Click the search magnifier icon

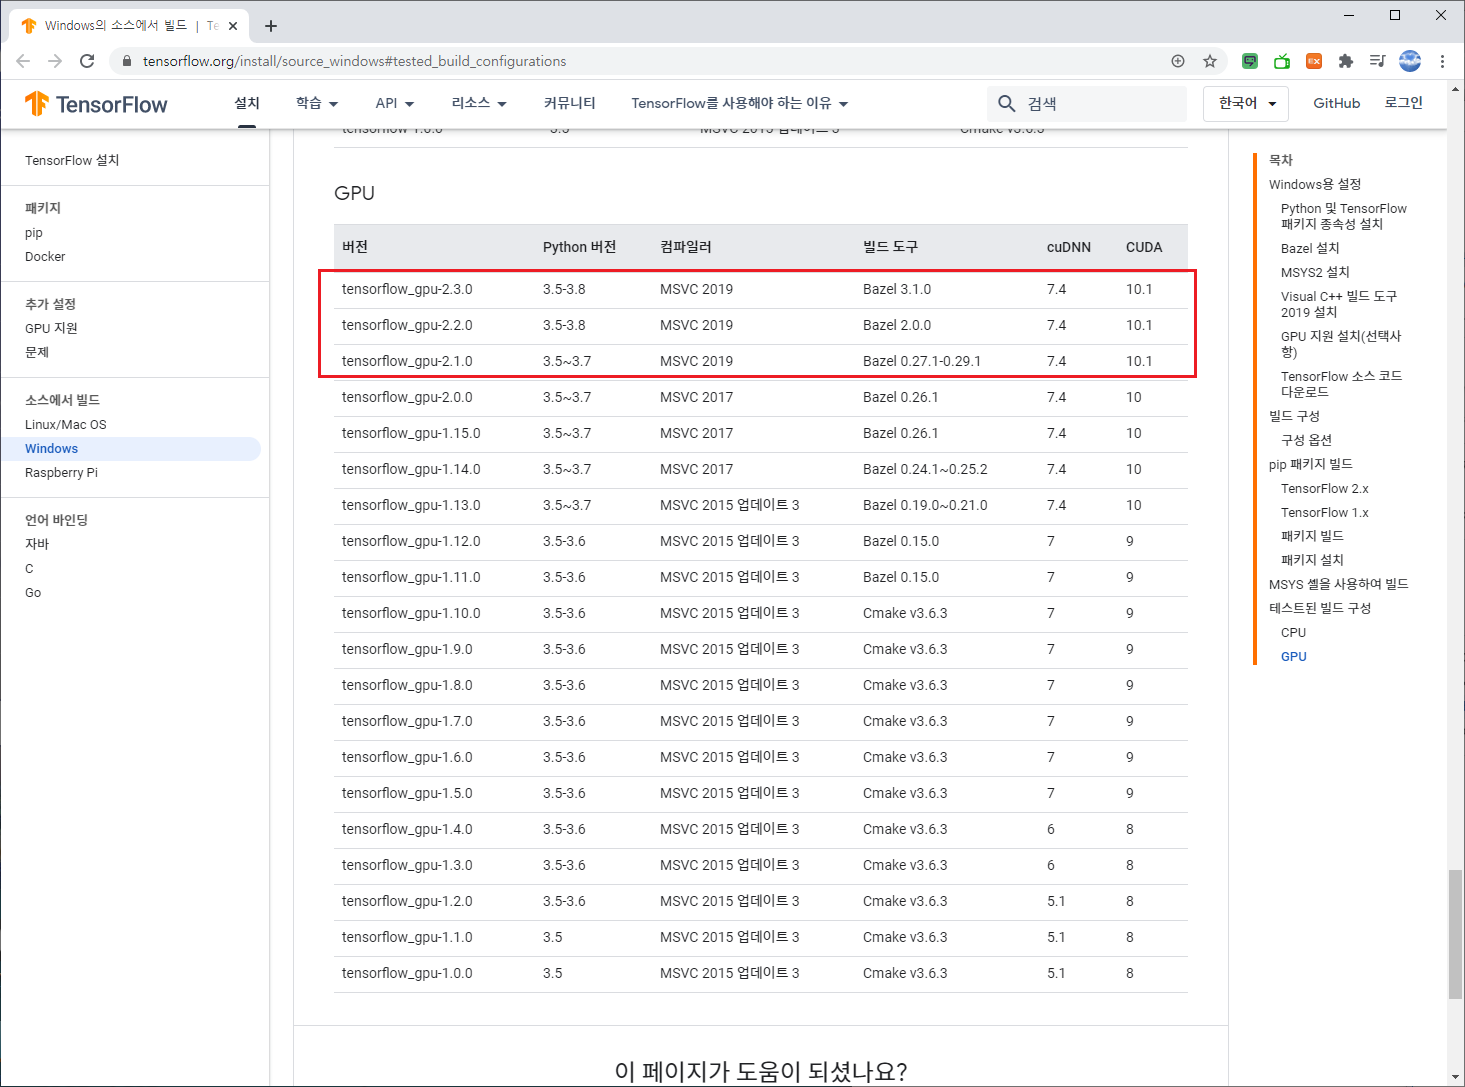pyautogui.click(x=1007, y=104)
